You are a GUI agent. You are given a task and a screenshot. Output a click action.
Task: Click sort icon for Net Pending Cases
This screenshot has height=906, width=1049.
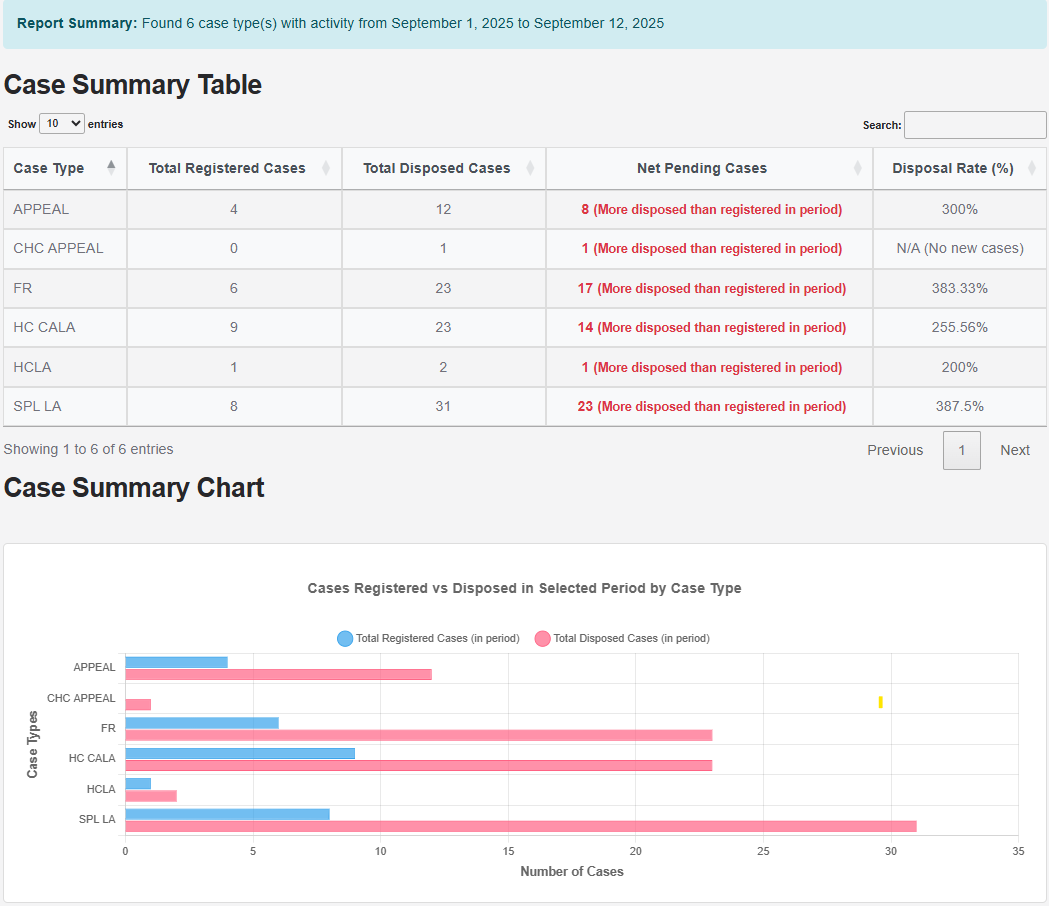coord(857,168)
